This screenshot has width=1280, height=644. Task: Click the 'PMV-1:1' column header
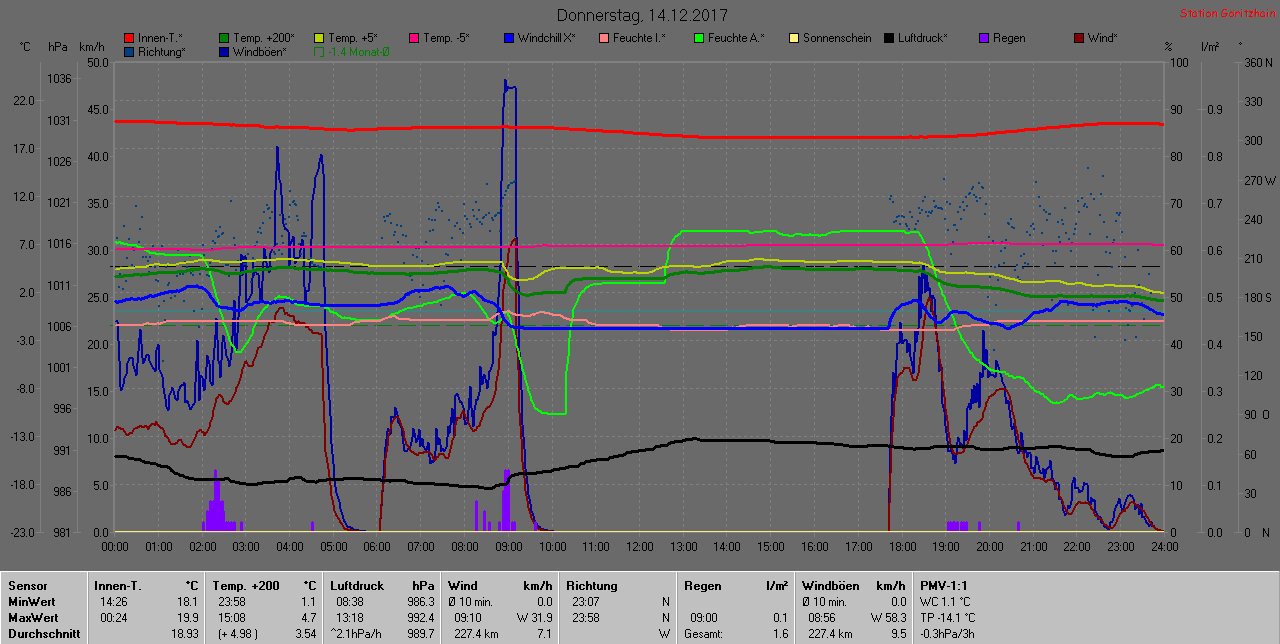click(945, 585)
